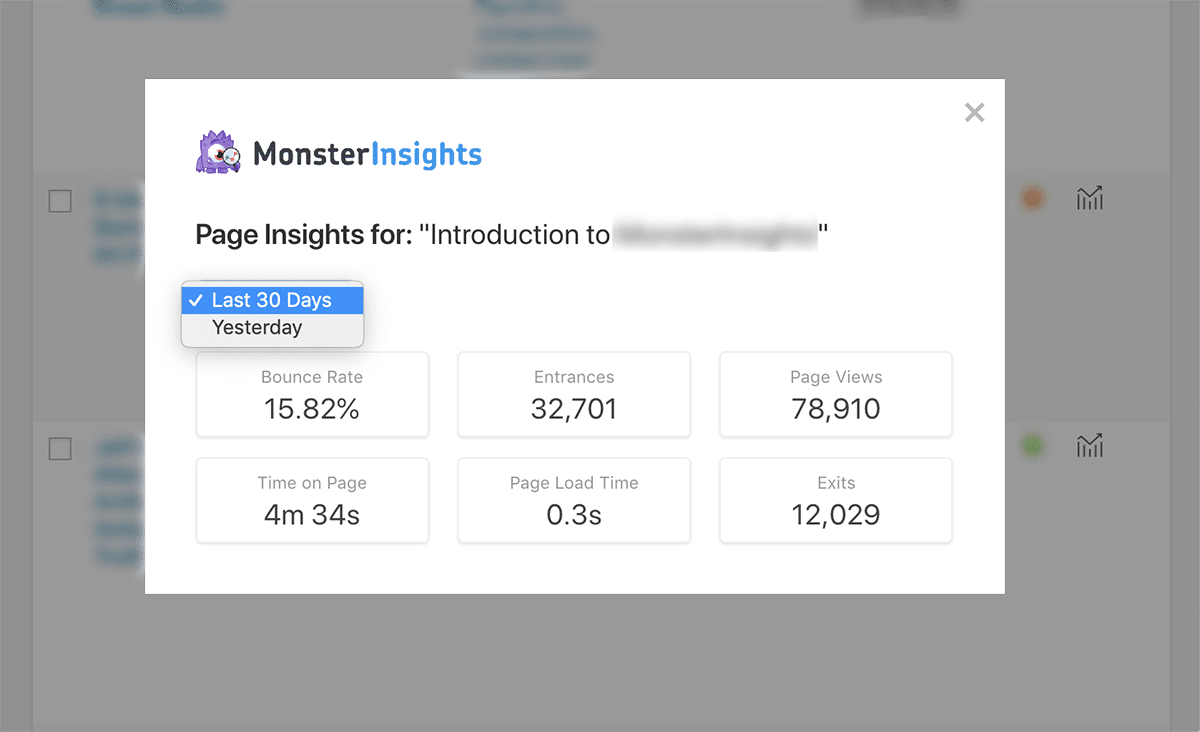Image resolution: width=1200 pixels, height=732 pixels.
Task: Tick the checkbox for the first post row
Action: (x=60, y=201)
